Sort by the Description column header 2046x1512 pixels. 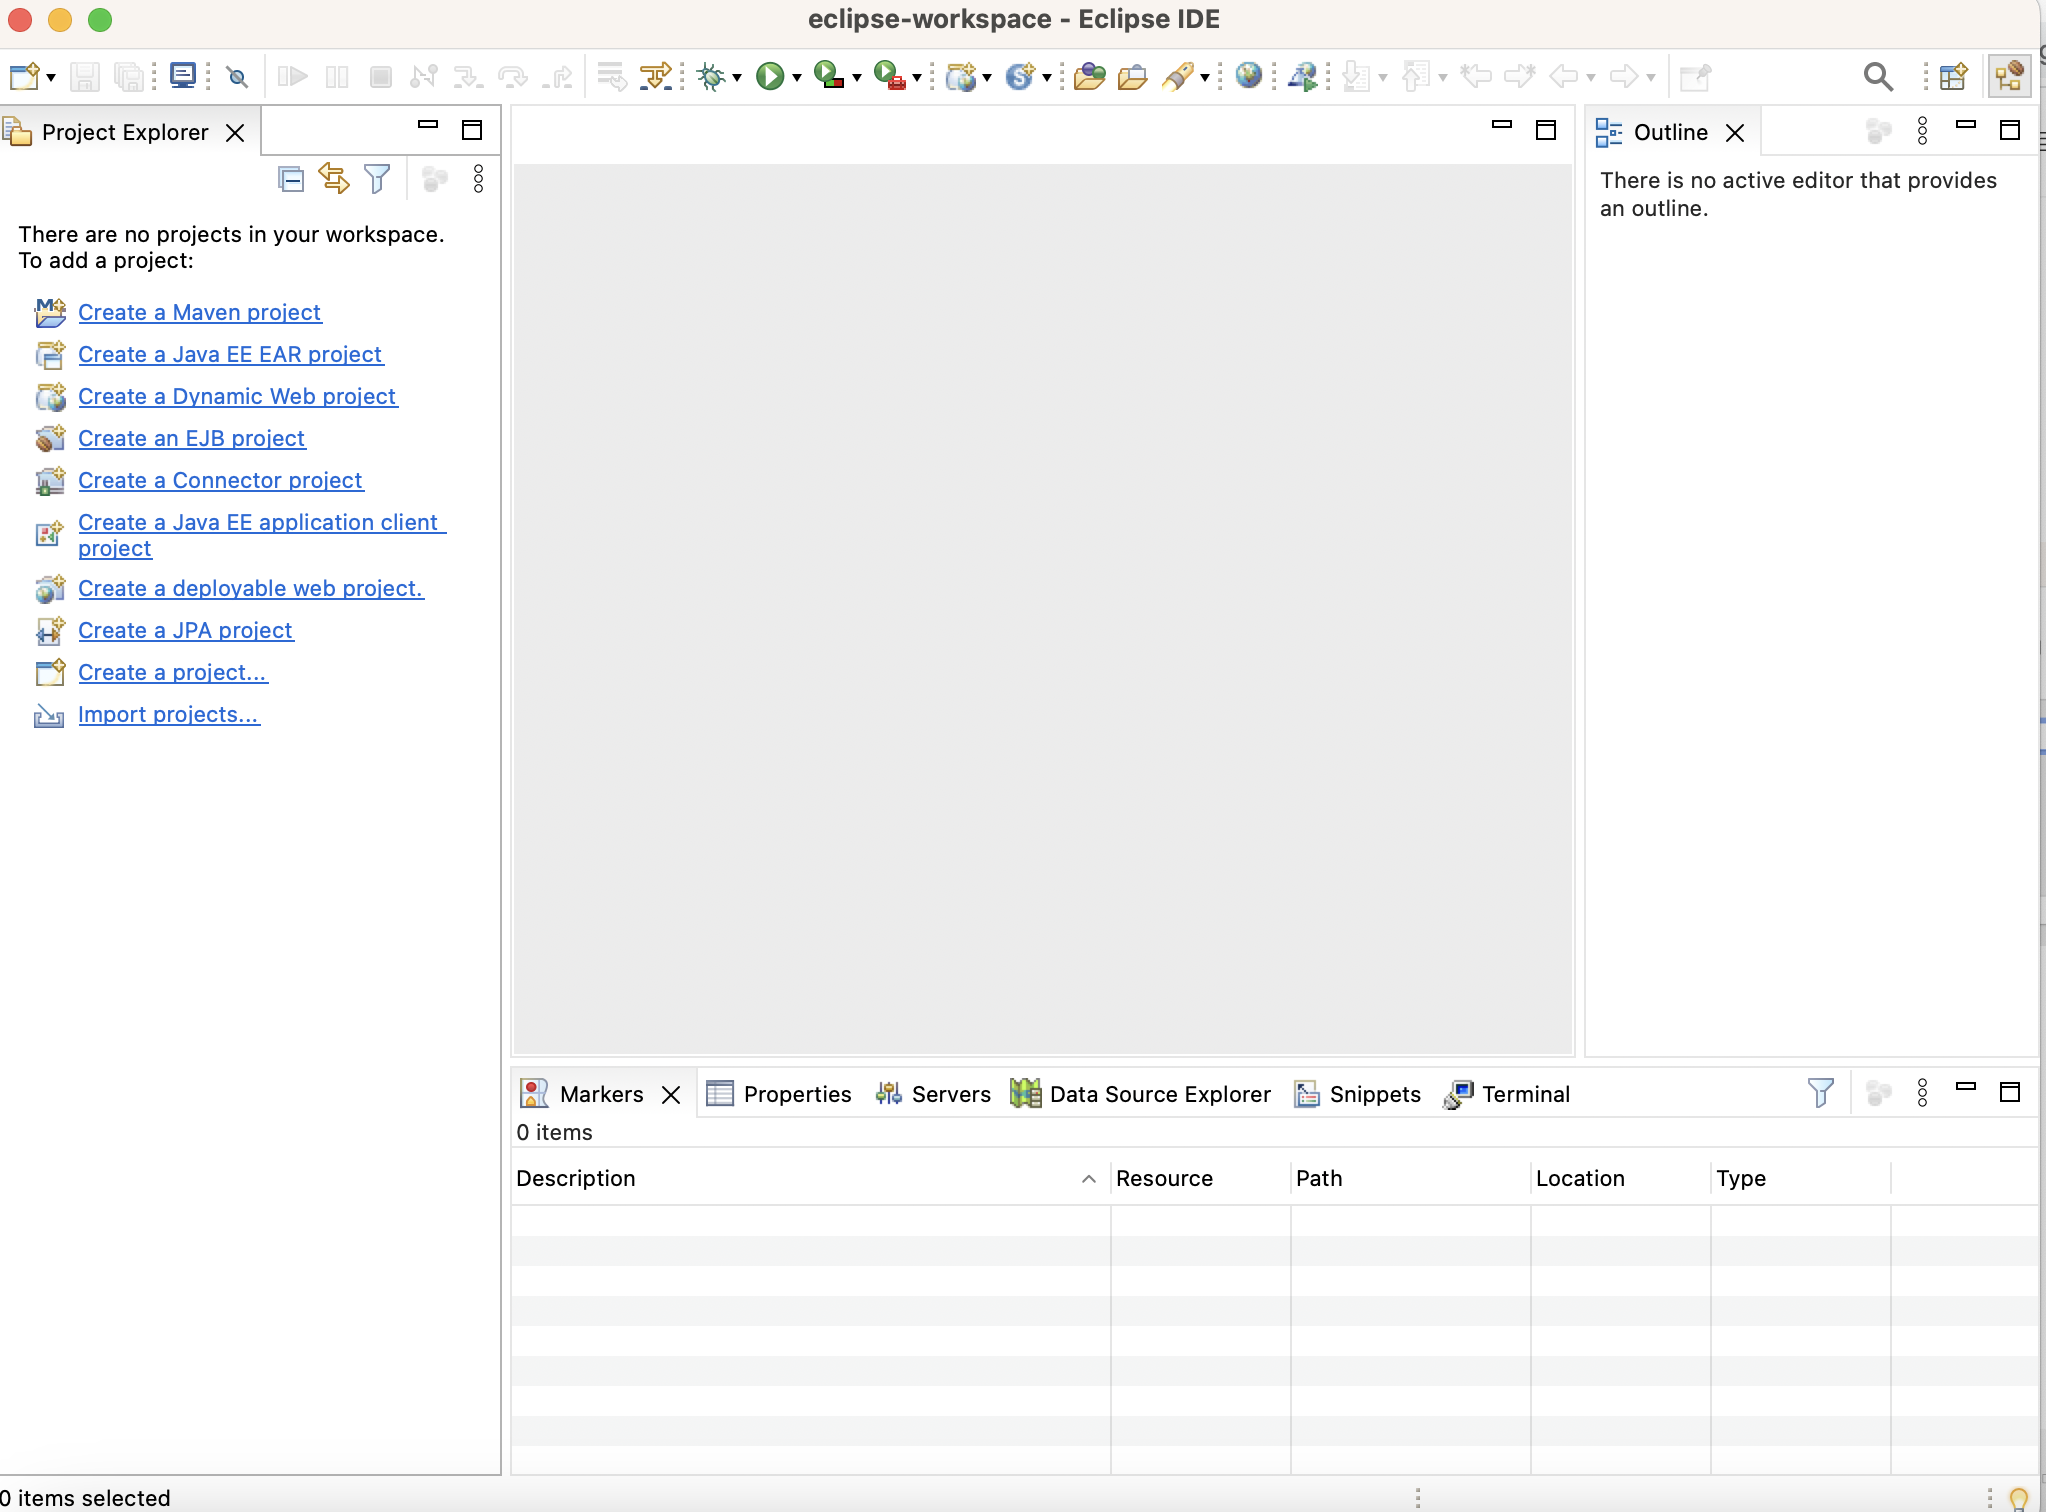click(x=810, y=1178)
